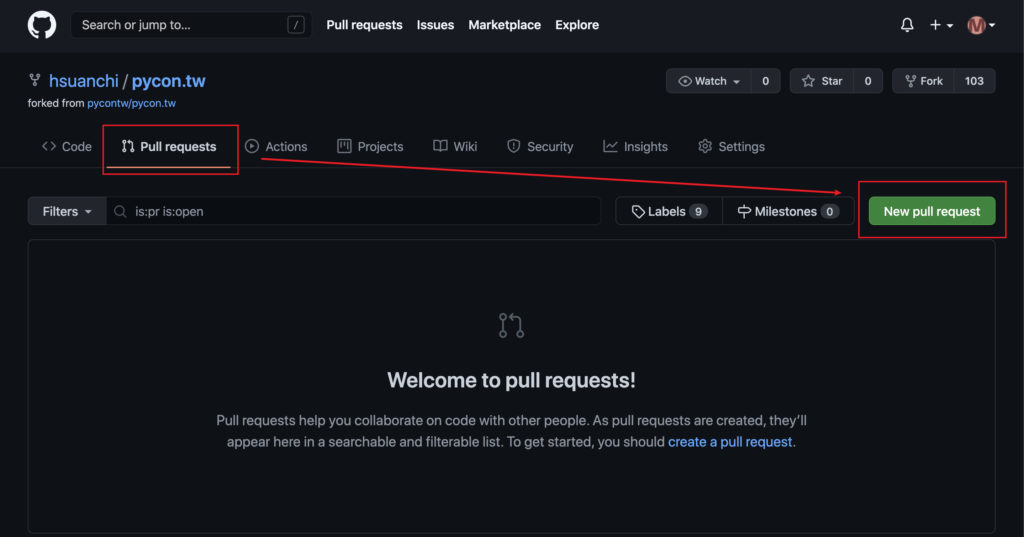Click the Welcome to pull requests! heading
This screenshot has height=537, width=1024.
click(x=511, y=380)
